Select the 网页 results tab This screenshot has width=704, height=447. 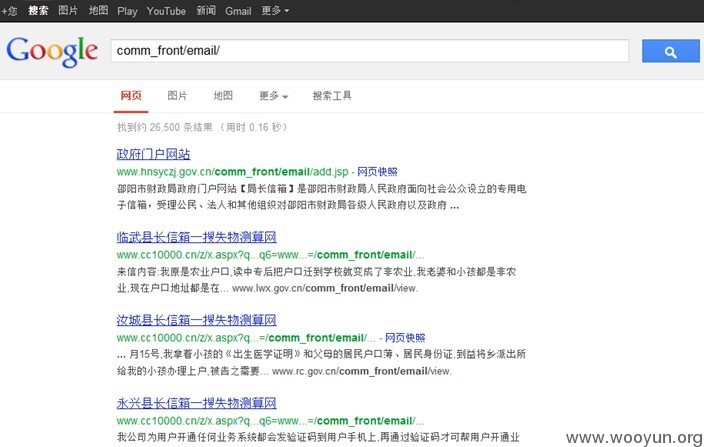click(131, 96)
